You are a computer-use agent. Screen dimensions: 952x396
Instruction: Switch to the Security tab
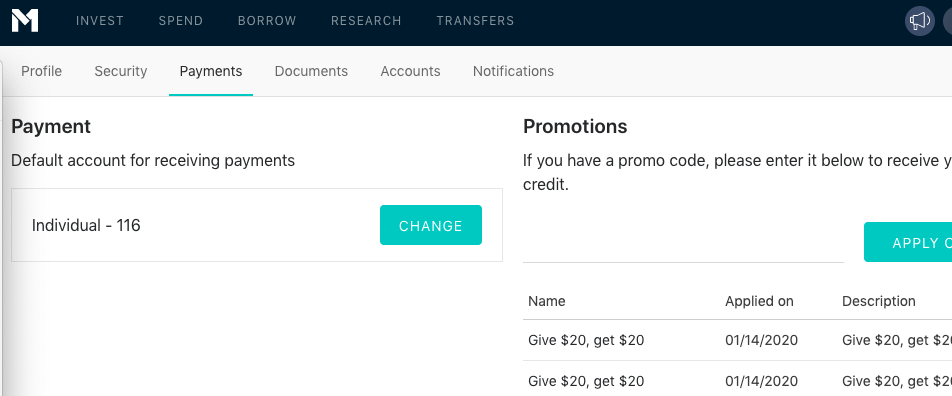(121, 71)
